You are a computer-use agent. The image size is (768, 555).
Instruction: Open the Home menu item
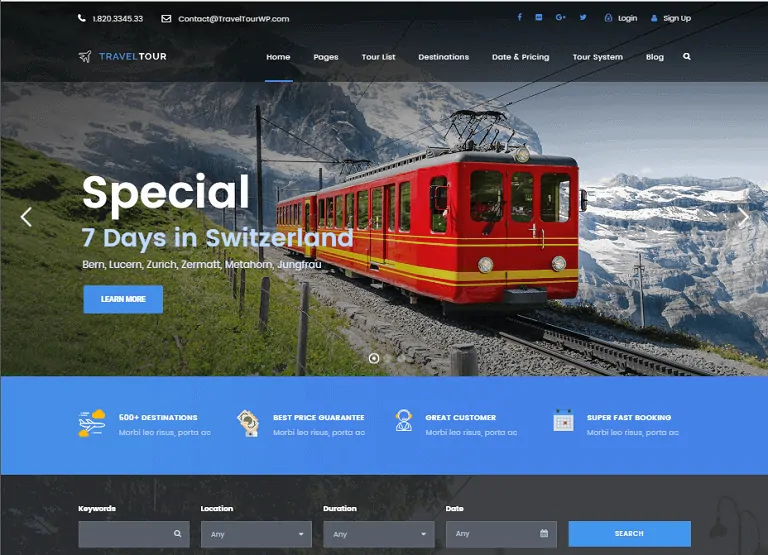click(x=278, y=57)
